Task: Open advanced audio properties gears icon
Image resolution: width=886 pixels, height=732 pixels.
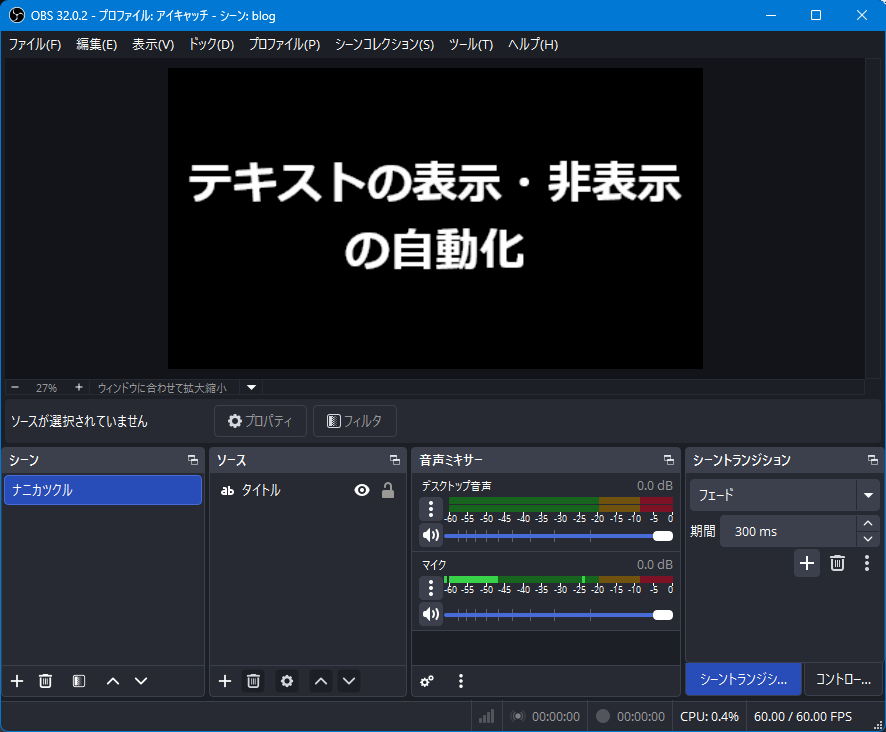Action: click(427, 681)
